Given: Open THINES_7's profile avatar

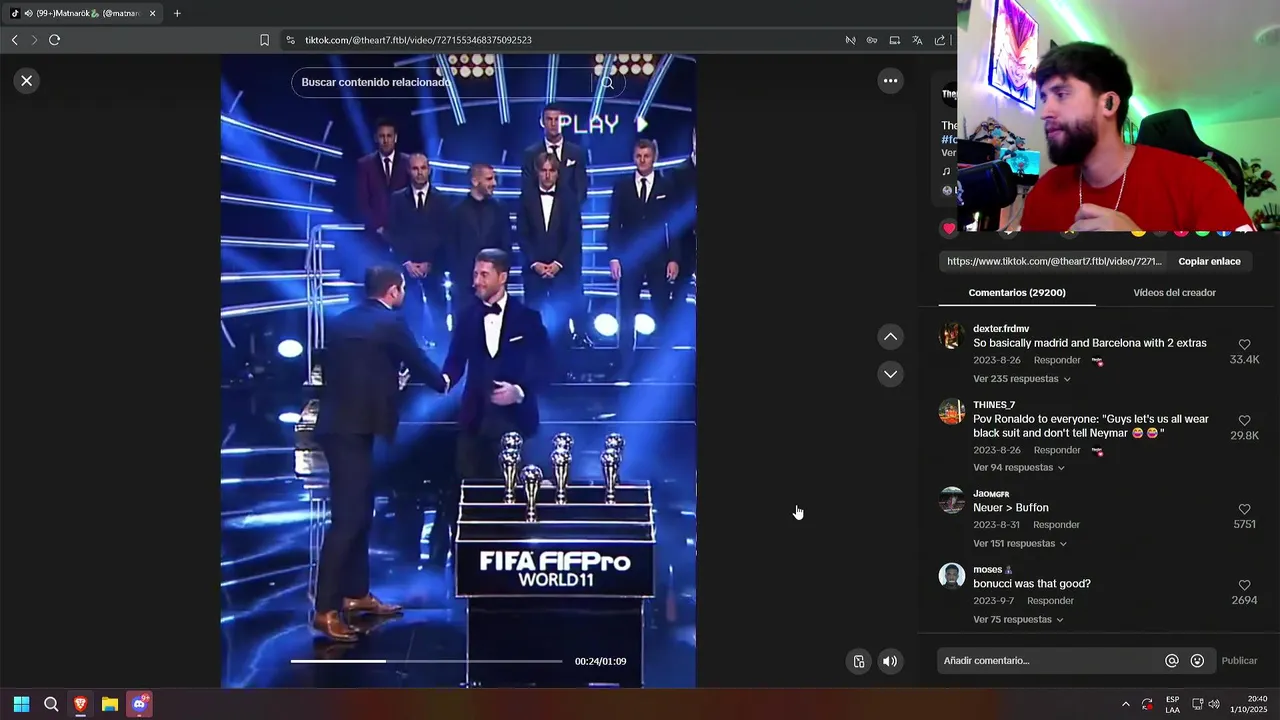Looking at the screenshot, I should pos(952,412).
